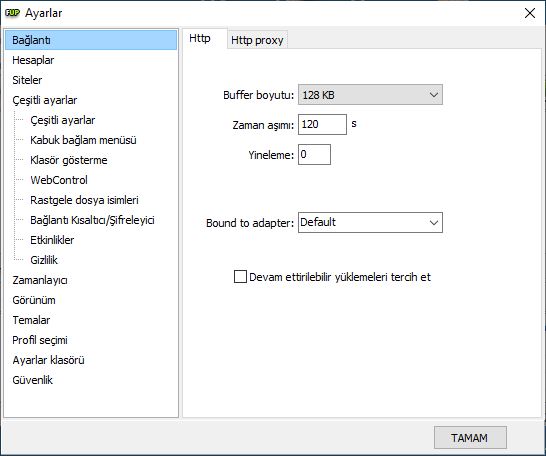Select WebControl in the sidebar
The height and width of the screenshot is (456, 546).
coord(59,180)
